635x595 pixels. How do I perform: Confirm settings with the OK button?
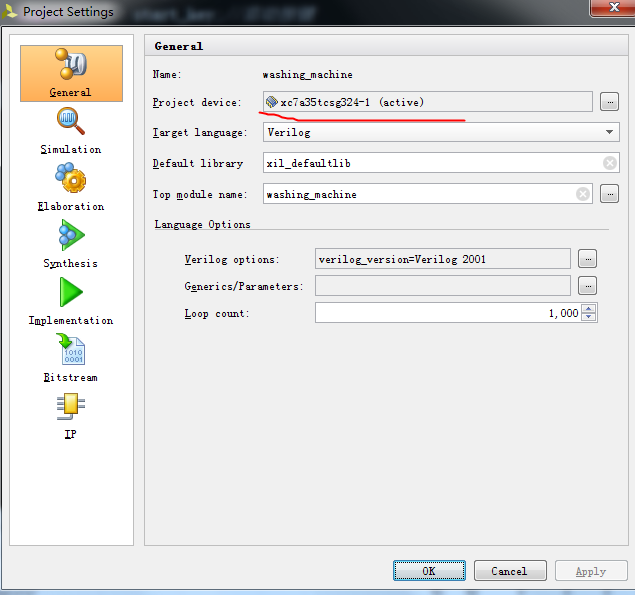point(429,571)
